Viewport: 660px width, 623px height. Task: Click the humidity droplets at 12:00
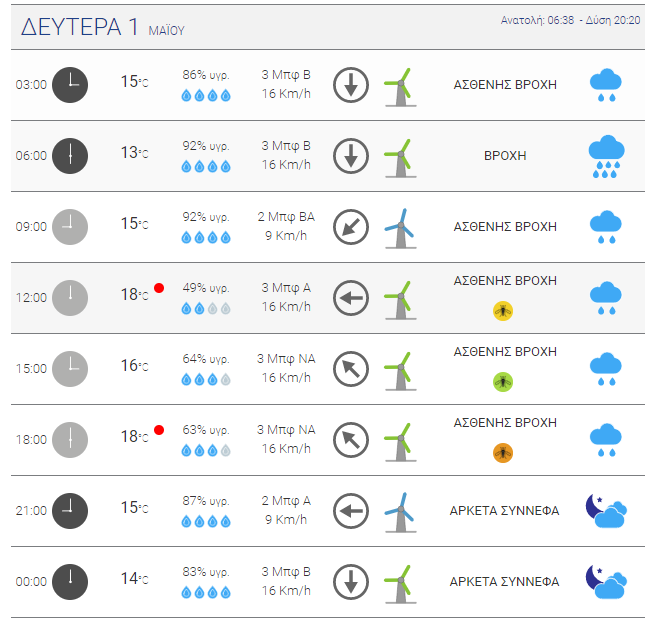coord(206,309)
